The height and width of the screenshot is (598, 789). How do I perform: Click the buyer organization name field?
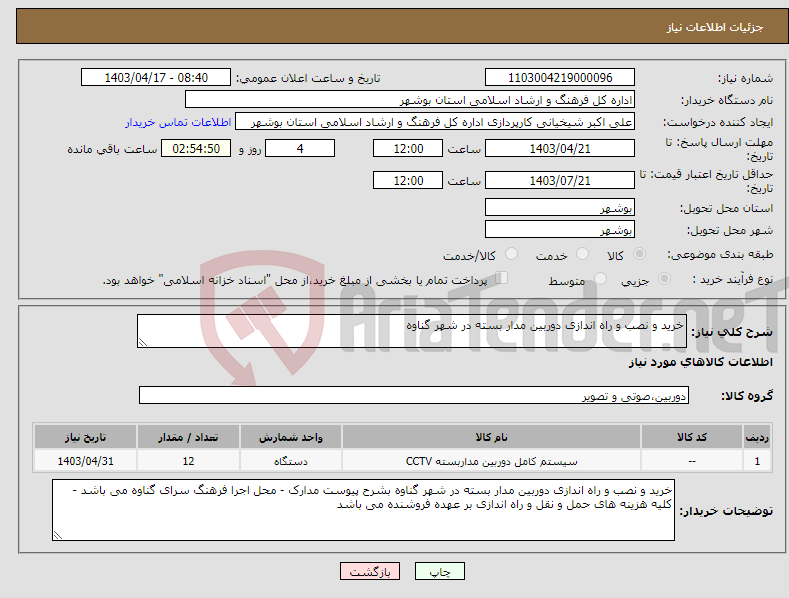coord(410,100)
